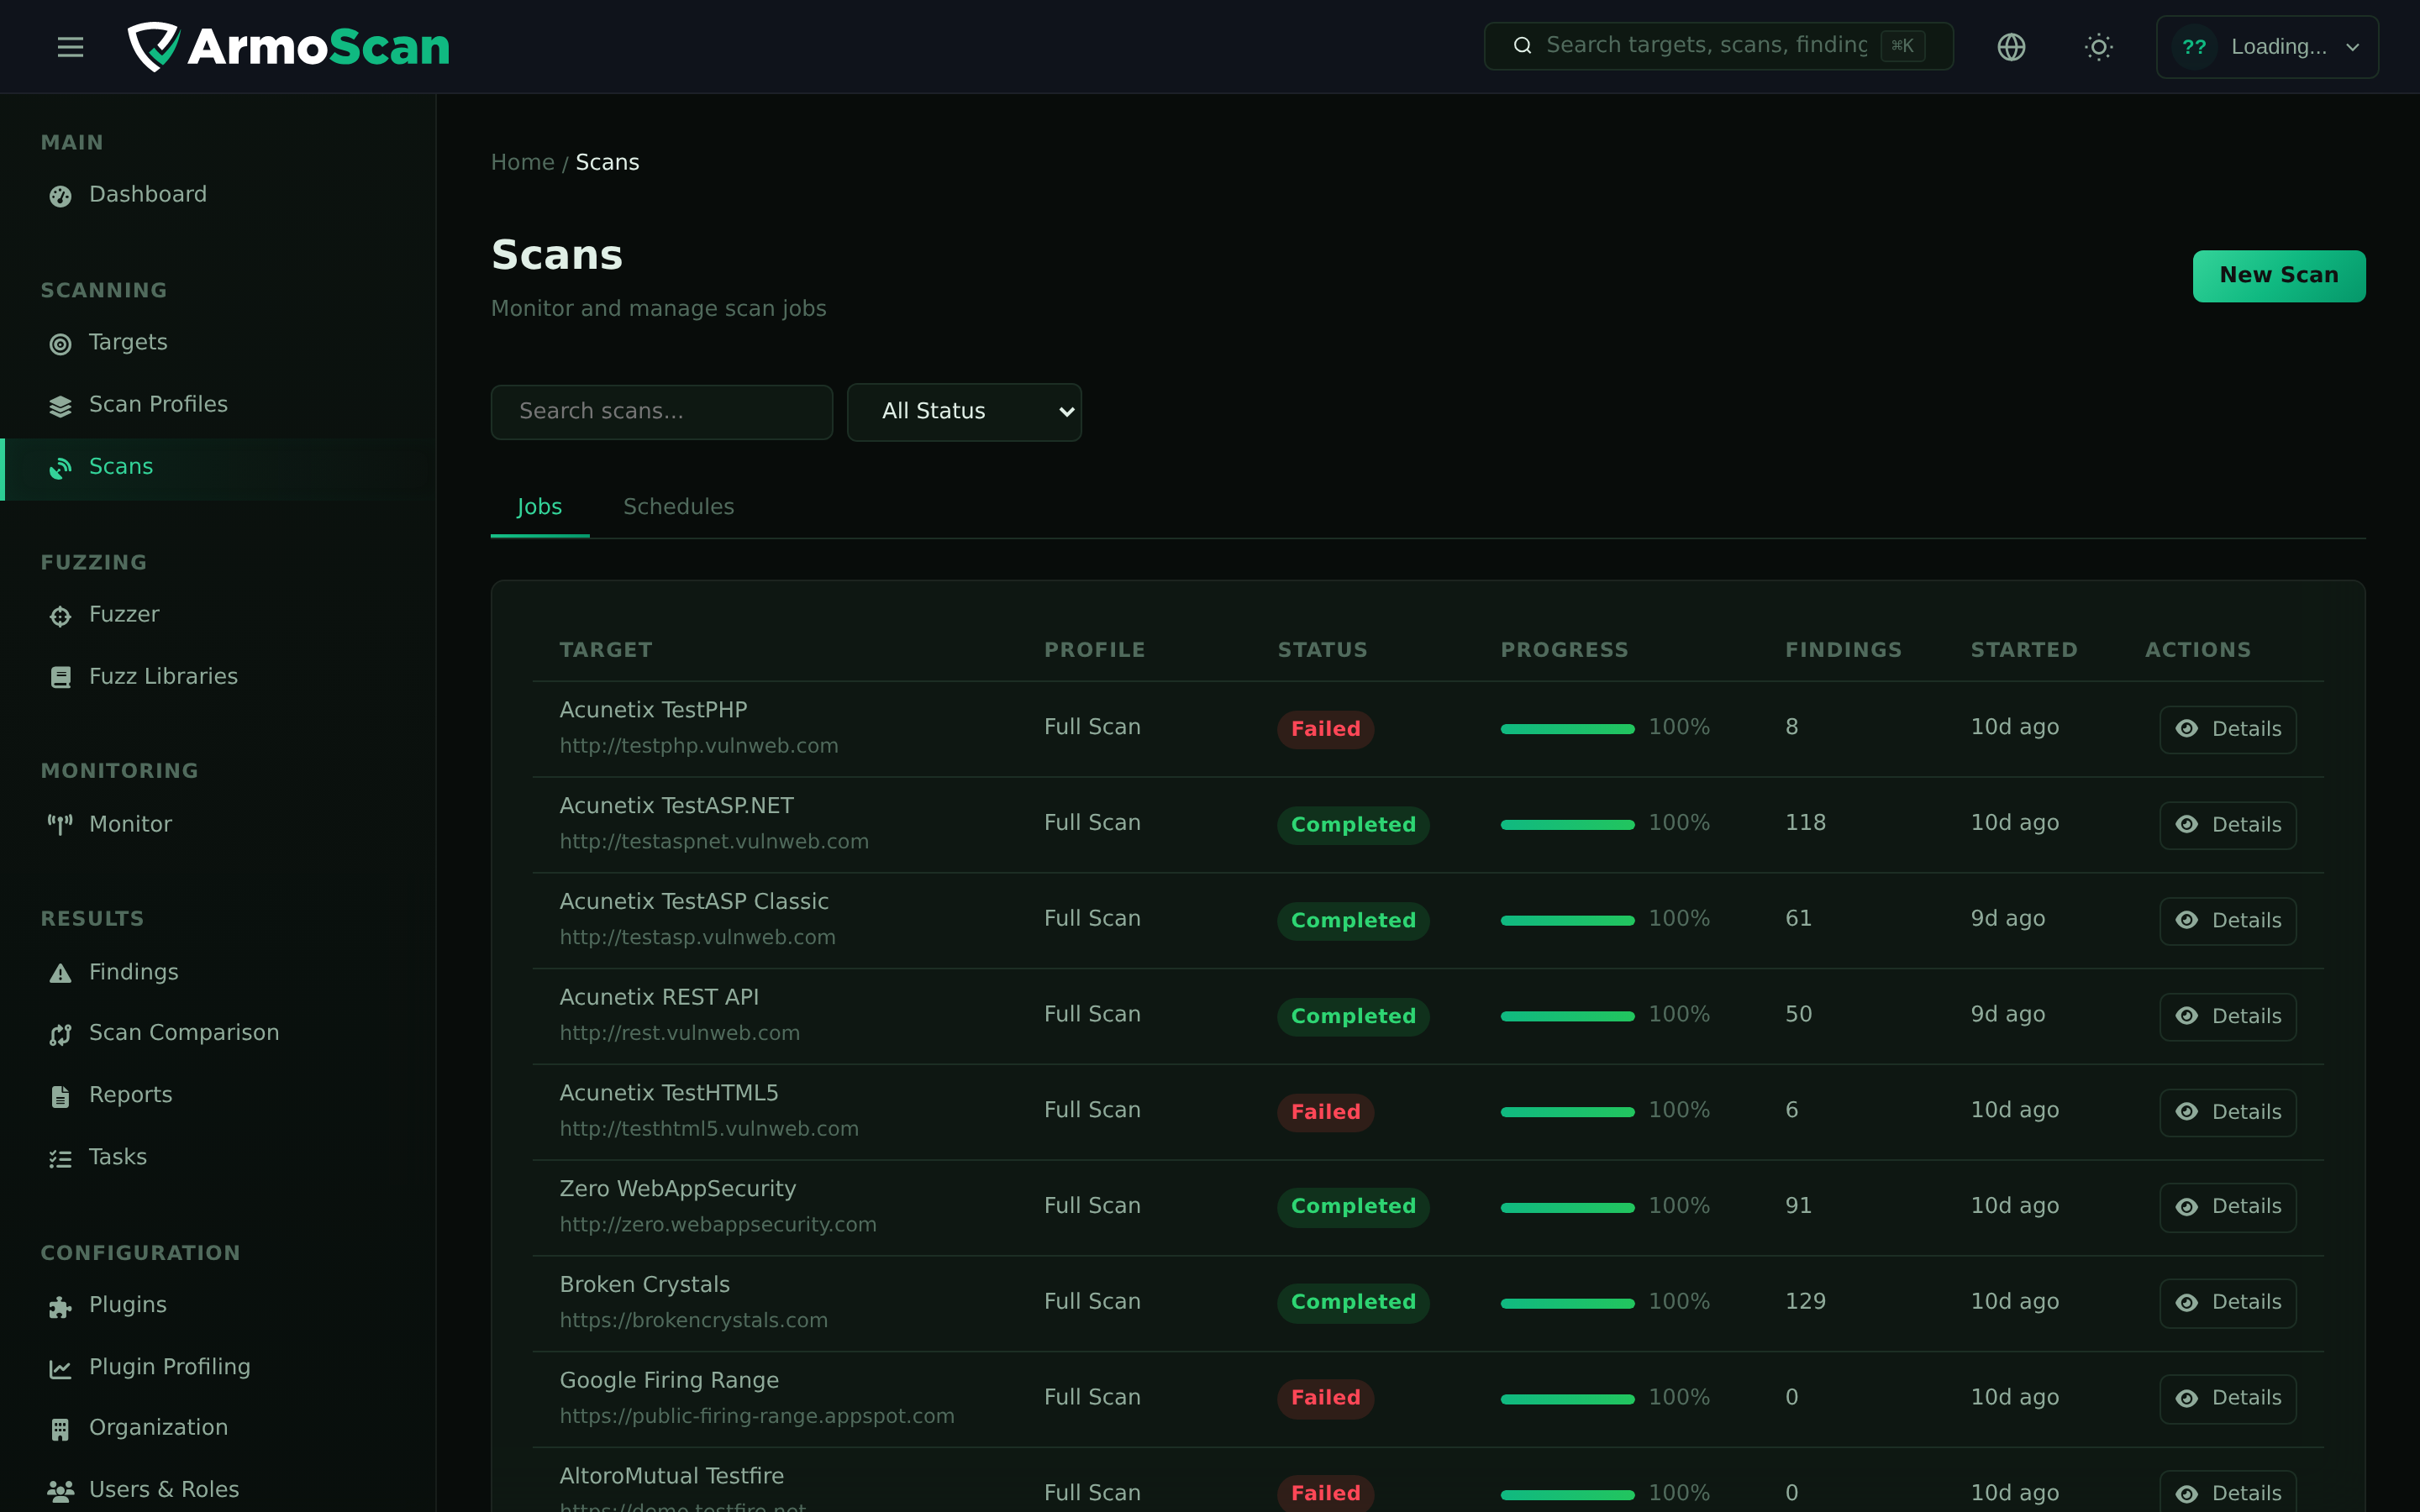Click Acunetix TestPHP progress bar
The height and width of the screenshot is (1512, 2420).
point(1567,729)
